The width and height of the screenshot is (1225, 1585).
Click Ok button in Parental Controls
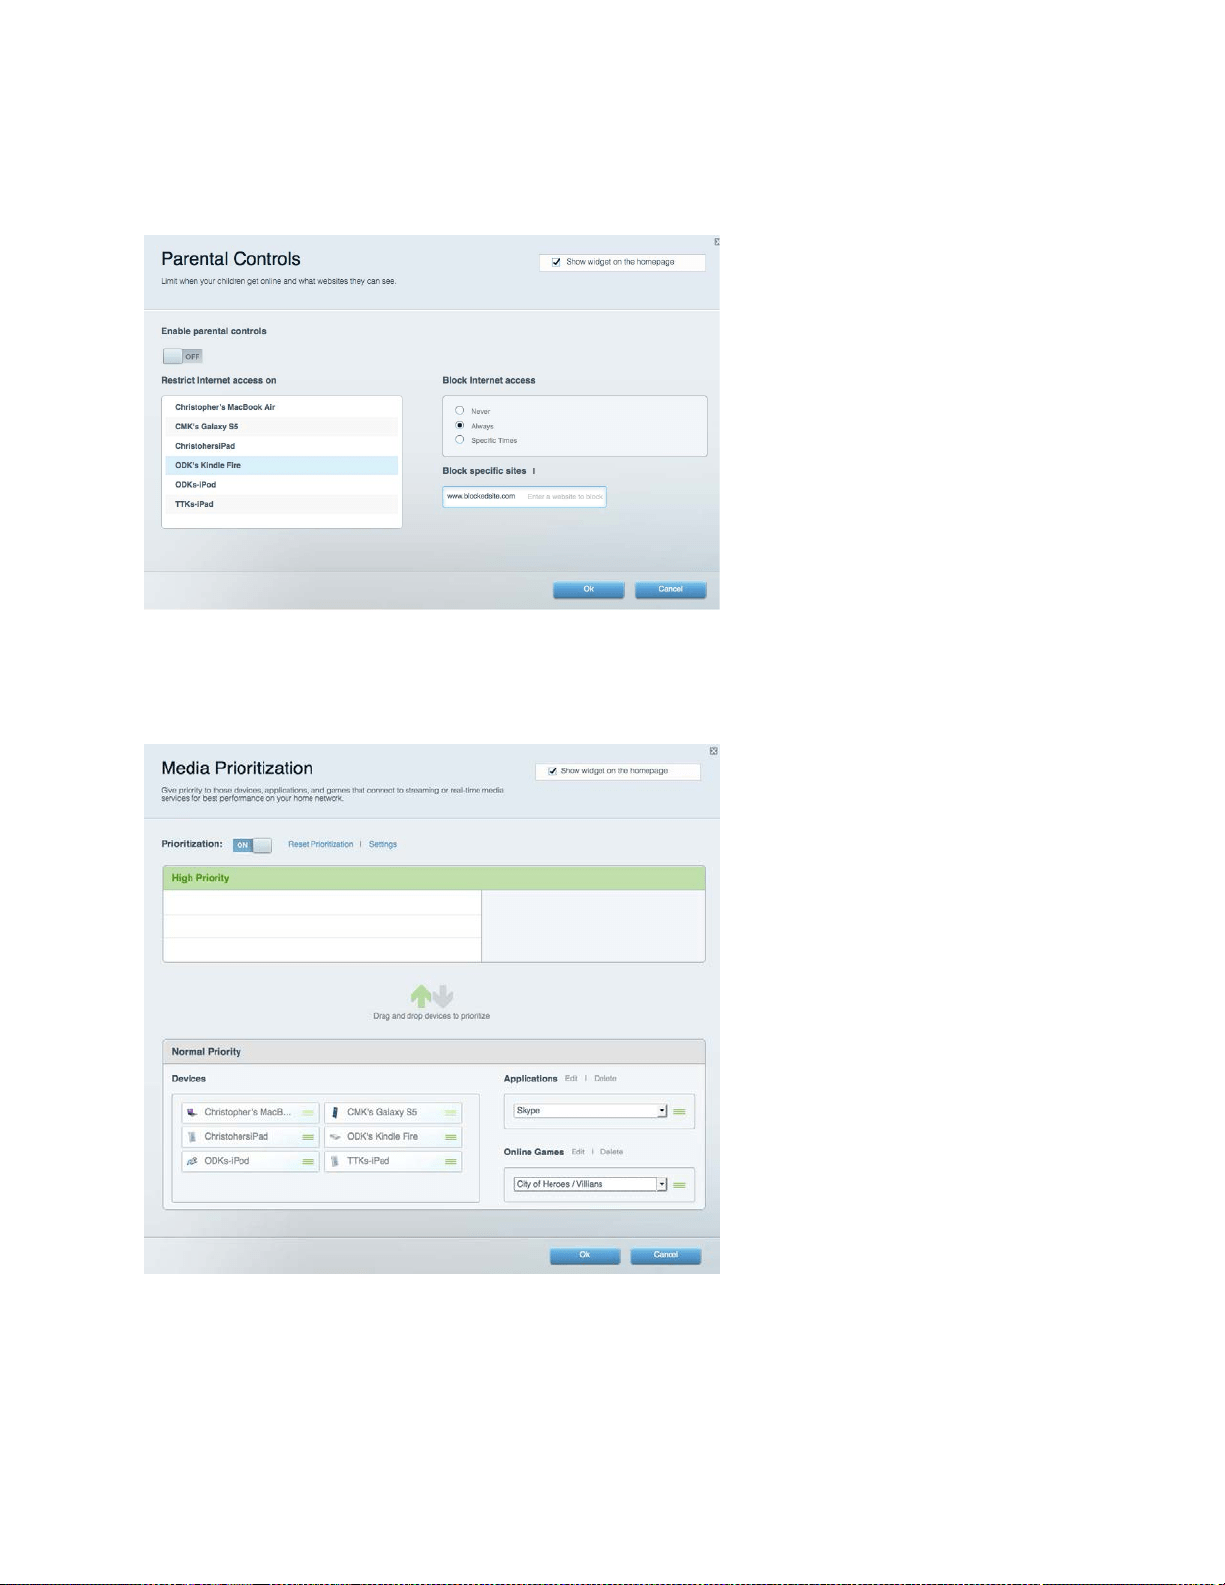click(x=589, y=590)
